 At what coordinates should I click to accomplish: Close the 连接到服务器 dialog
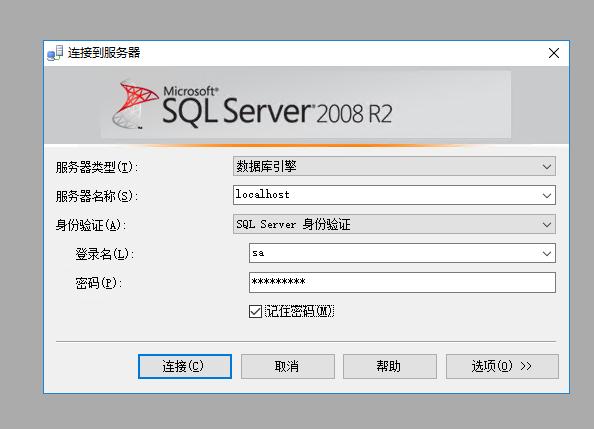click(x=554, y=53)
